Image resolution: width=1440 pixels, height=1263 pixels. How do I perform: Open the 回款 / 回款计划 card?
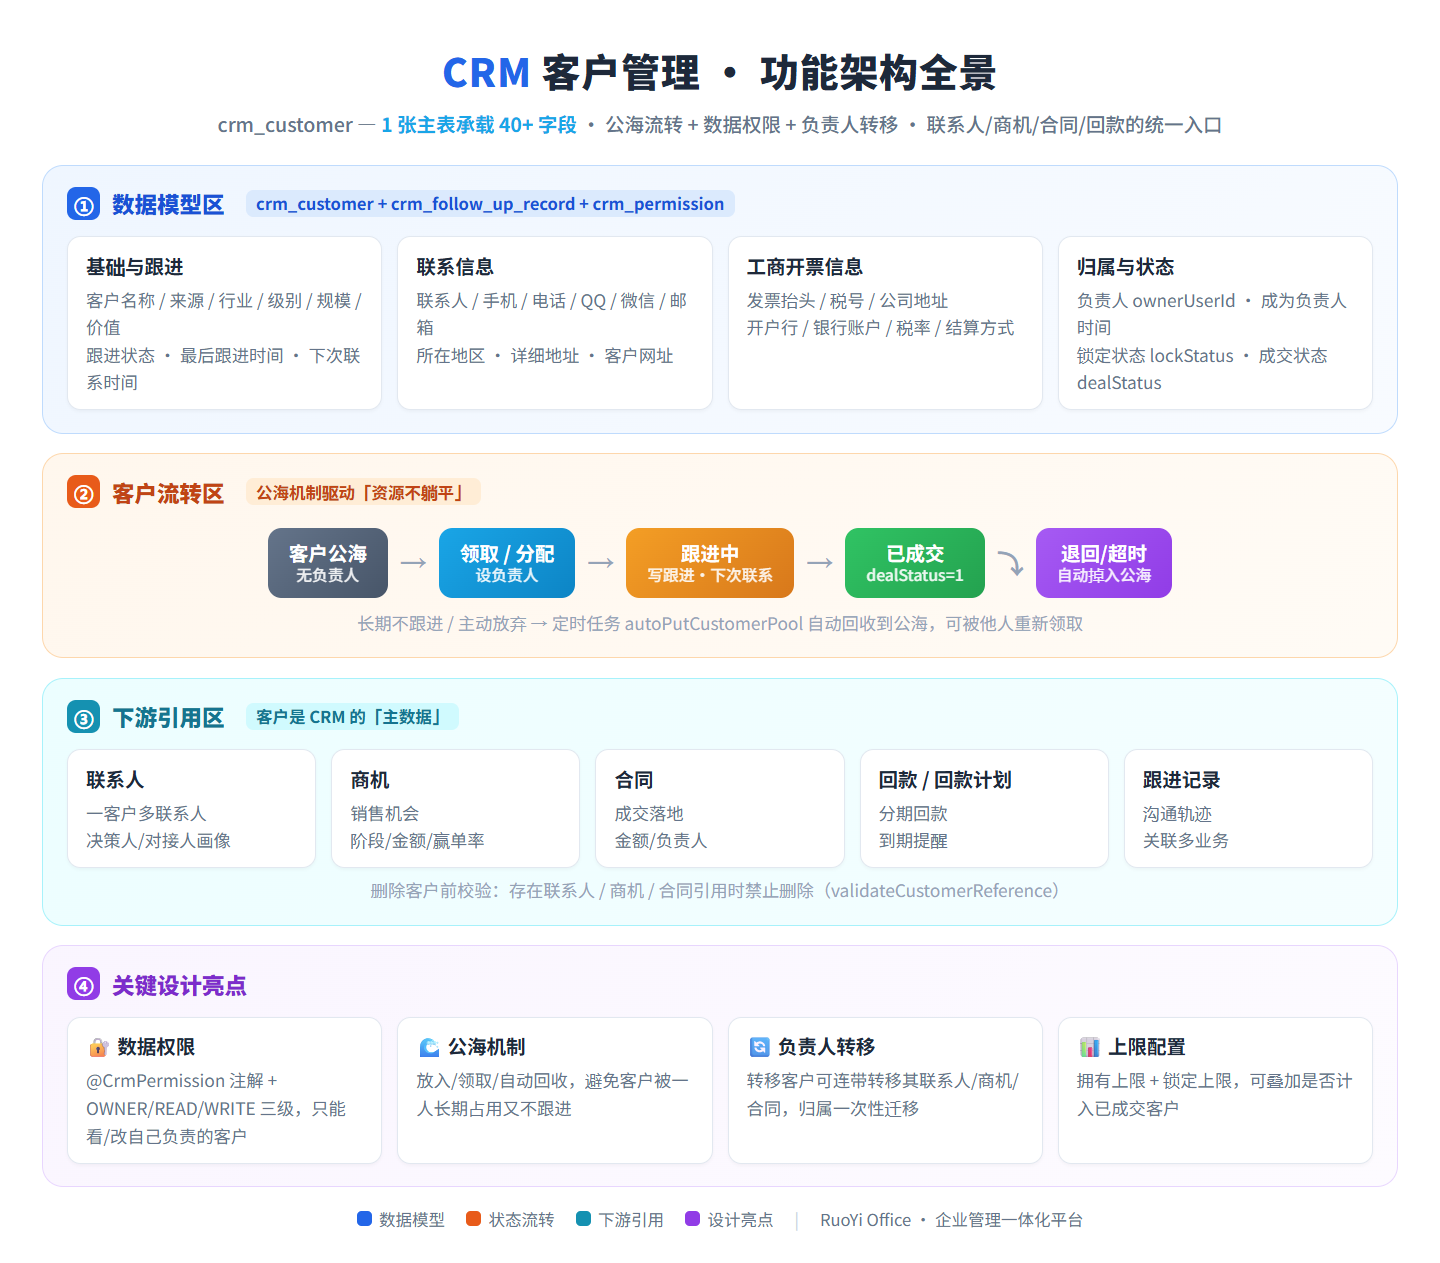coord(984,808)
